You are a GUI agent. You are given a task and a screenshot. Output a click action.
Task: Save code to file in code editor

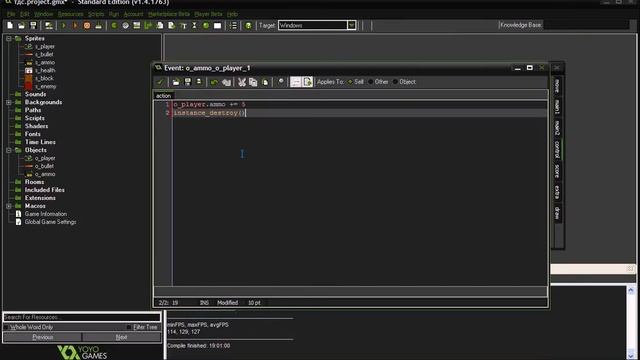(188, 82)
